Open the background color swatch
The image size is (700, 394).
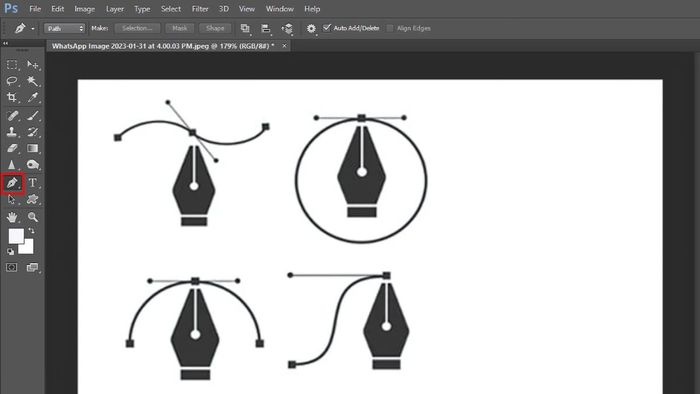(28, 248)
